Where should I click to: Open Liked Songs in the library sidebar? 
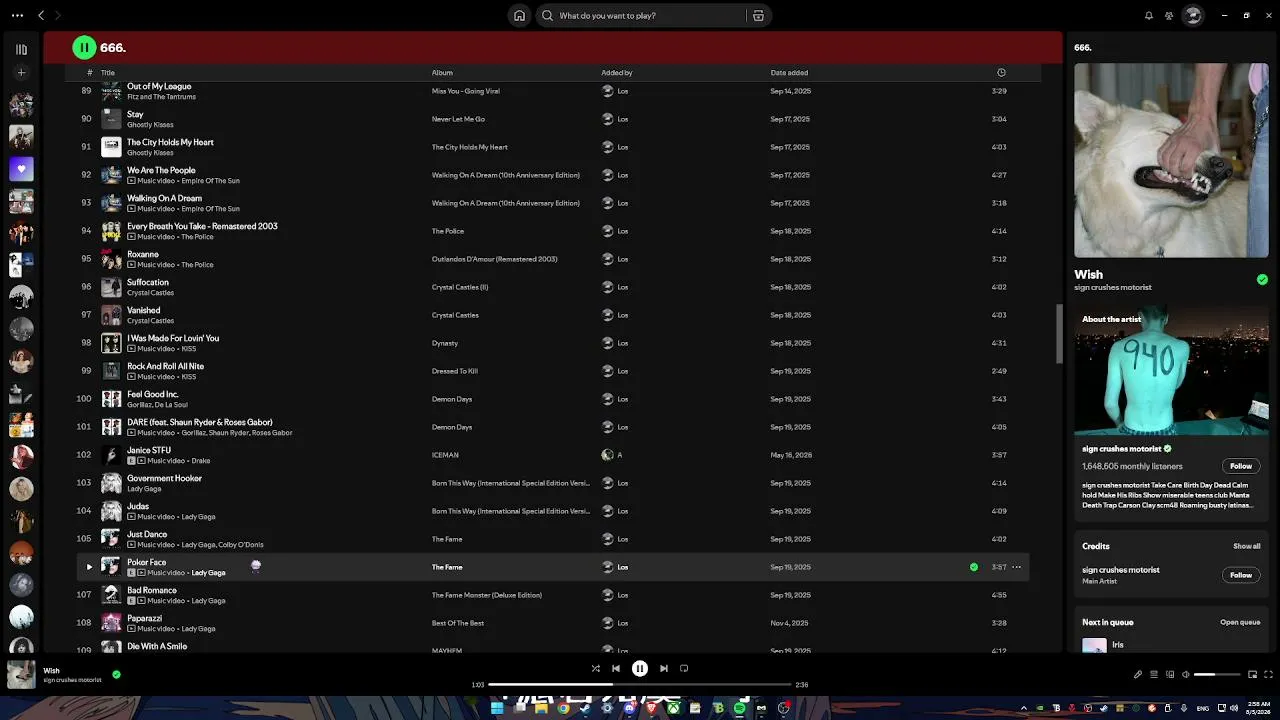click(21, 169)
